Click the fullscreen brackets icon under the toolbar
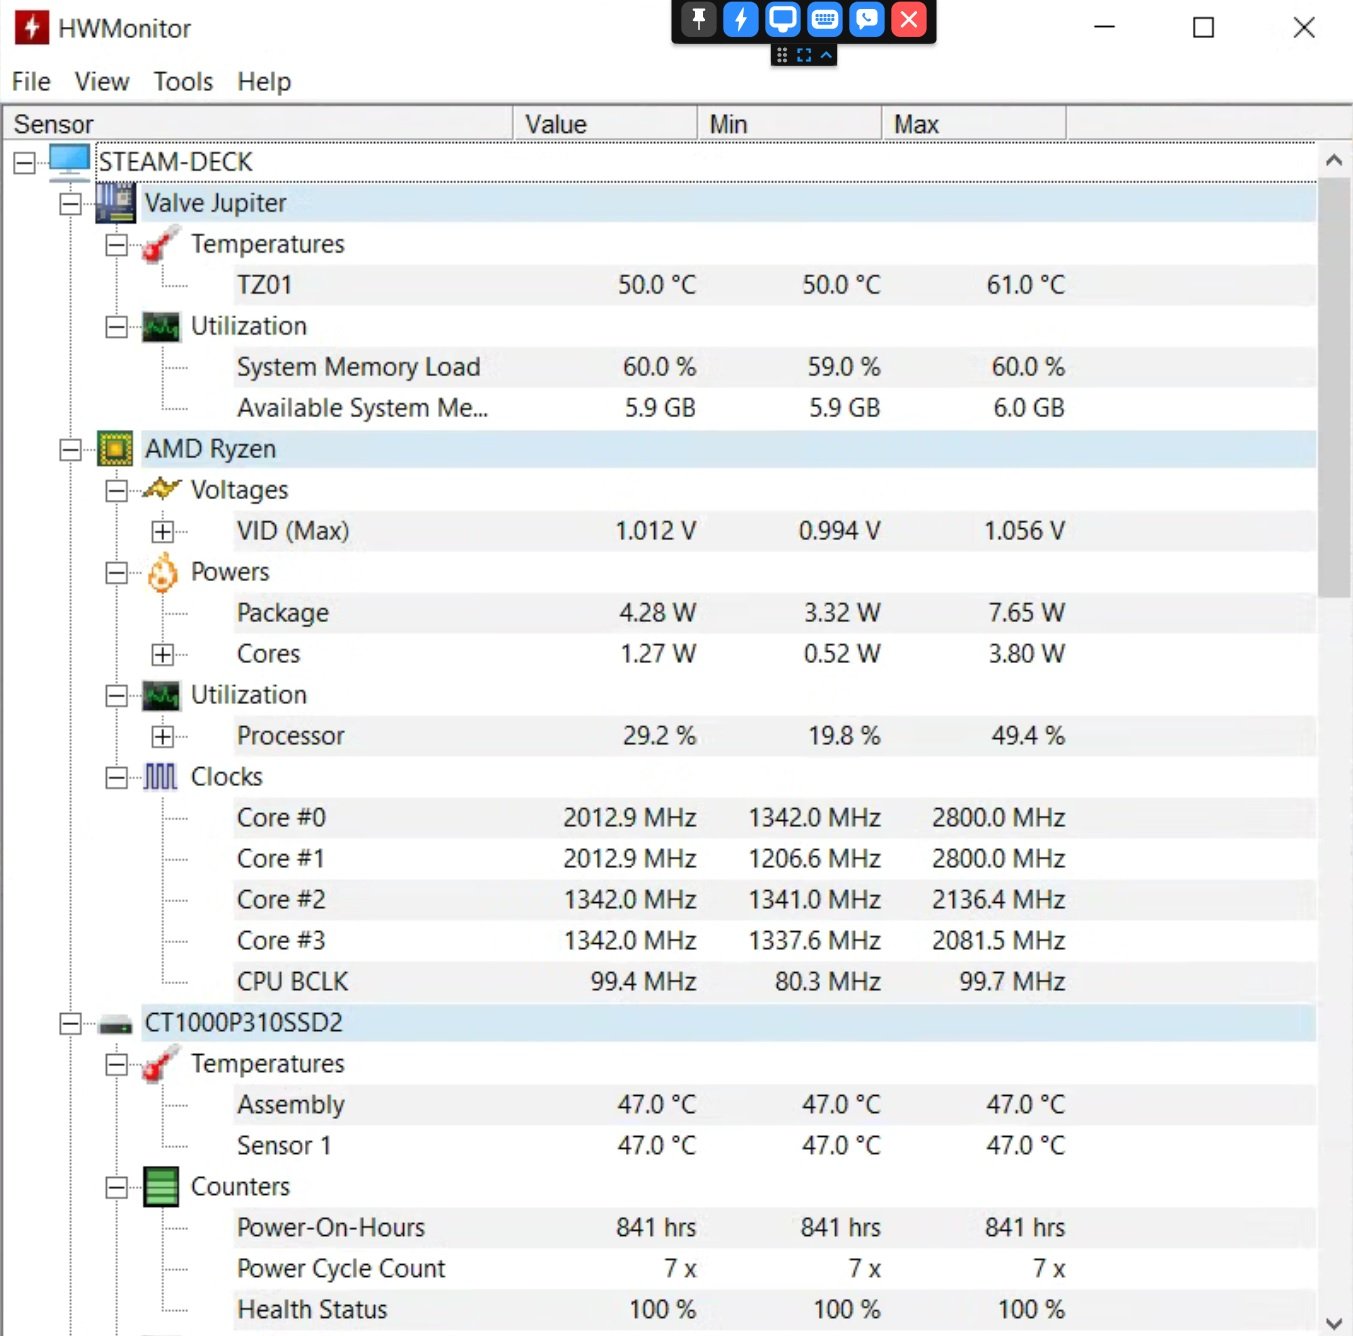Screen dimensions: 1353x1336 pyautogui.click(x=804, y=55)
